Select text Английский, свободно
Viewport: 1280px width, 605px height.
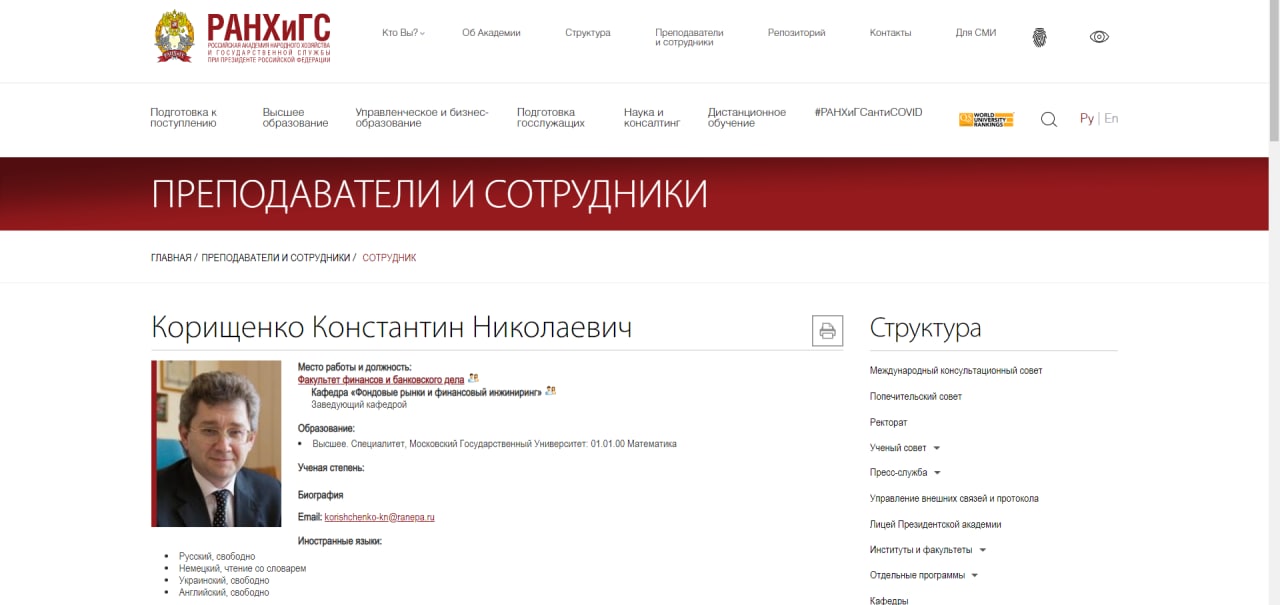tap(224, 593)
